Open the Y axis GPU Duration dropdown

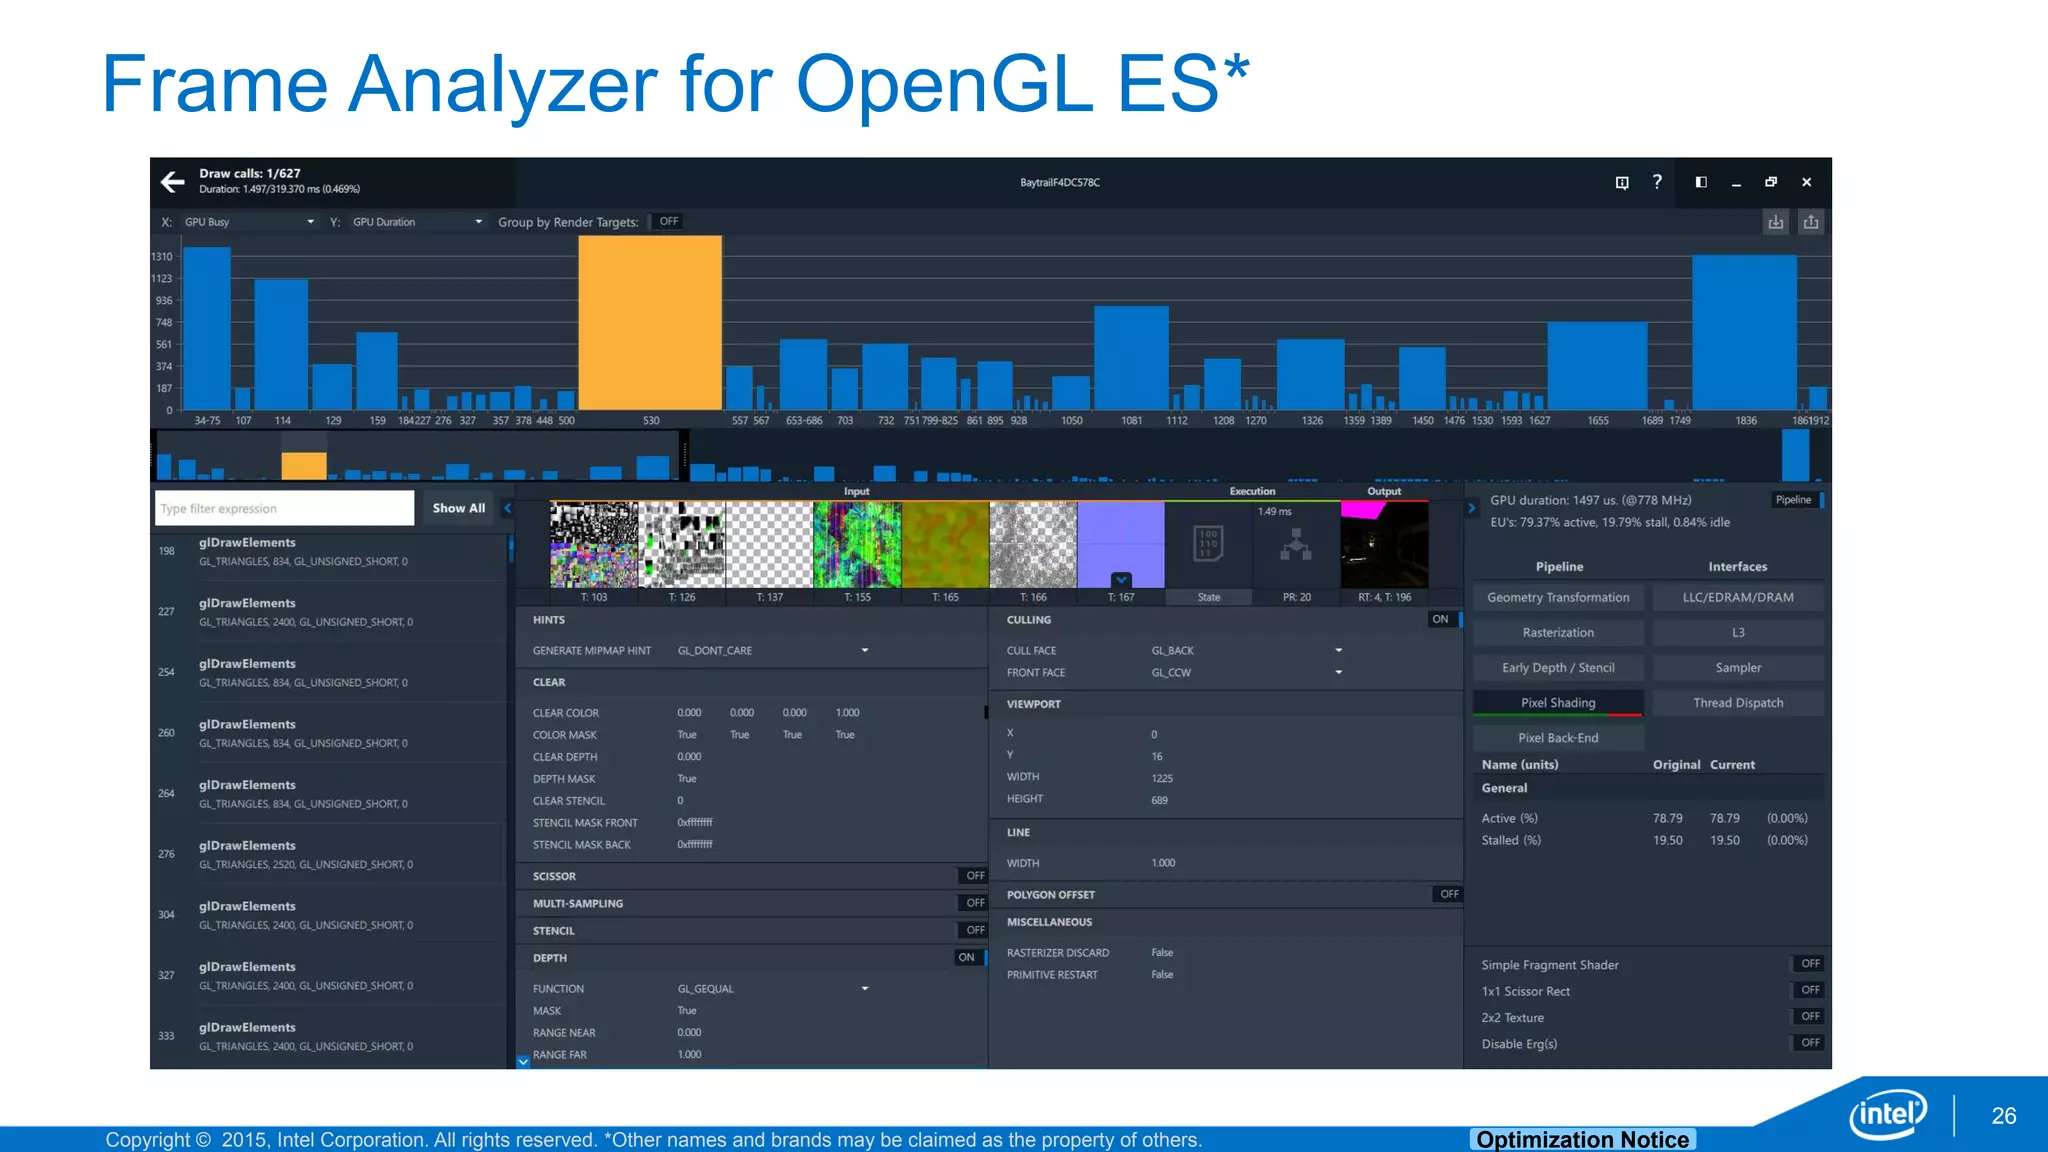click(x=417, y=222)
